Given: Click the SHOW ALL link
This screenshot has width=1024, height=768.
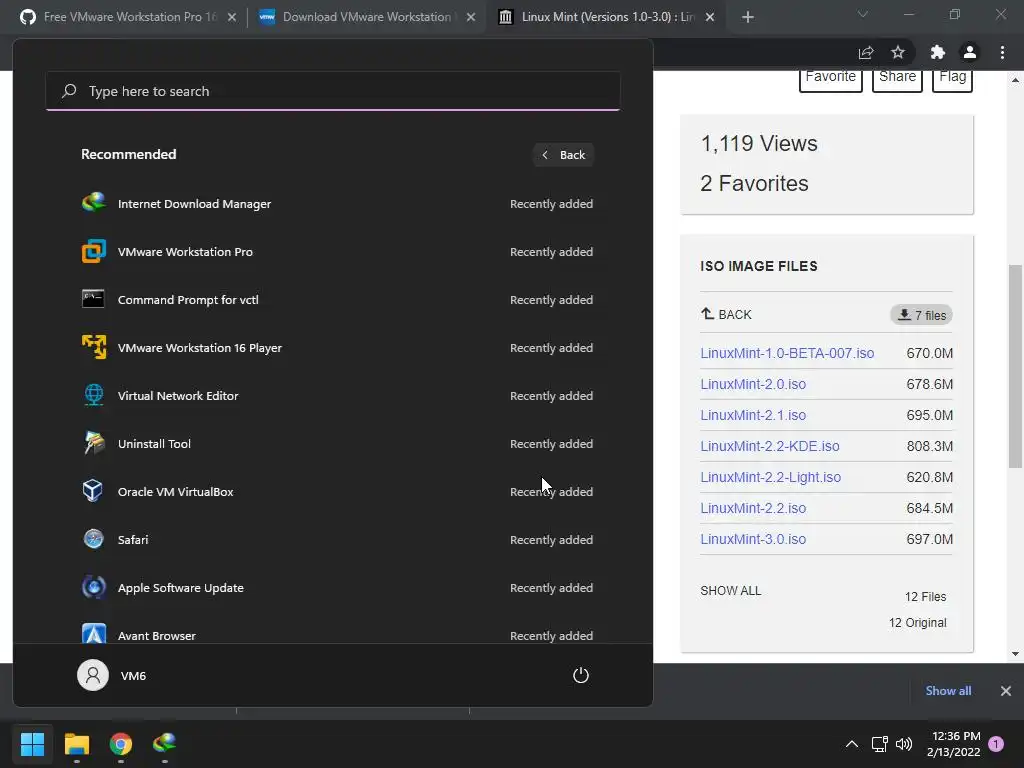Looking at the screenshot, I should [x=730, y=591].
